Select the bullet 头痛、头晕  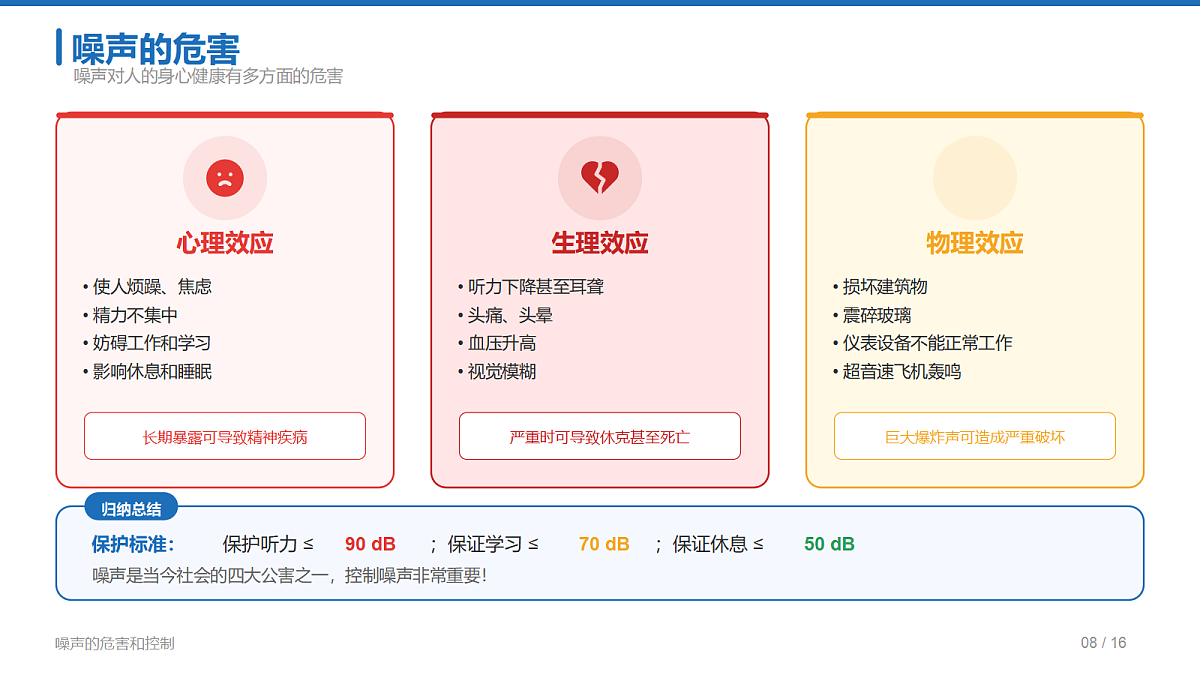(x=505, y=315)
